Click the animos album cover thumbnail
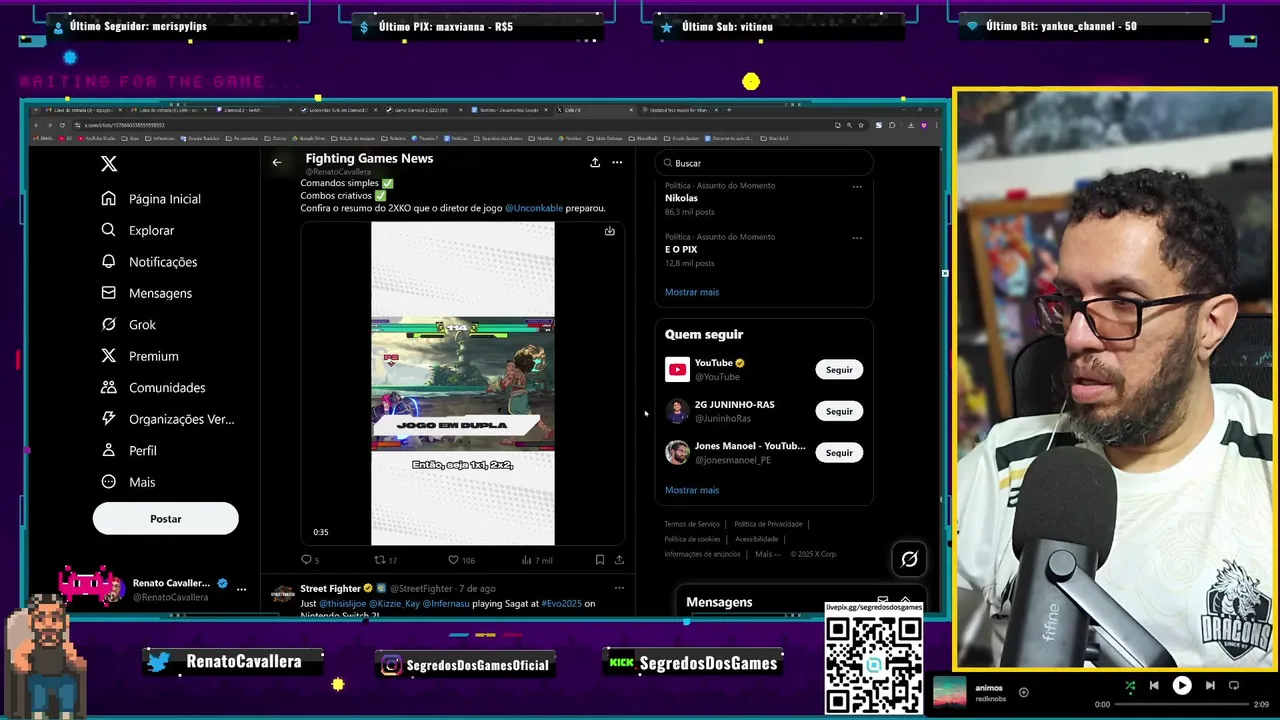 950,692
